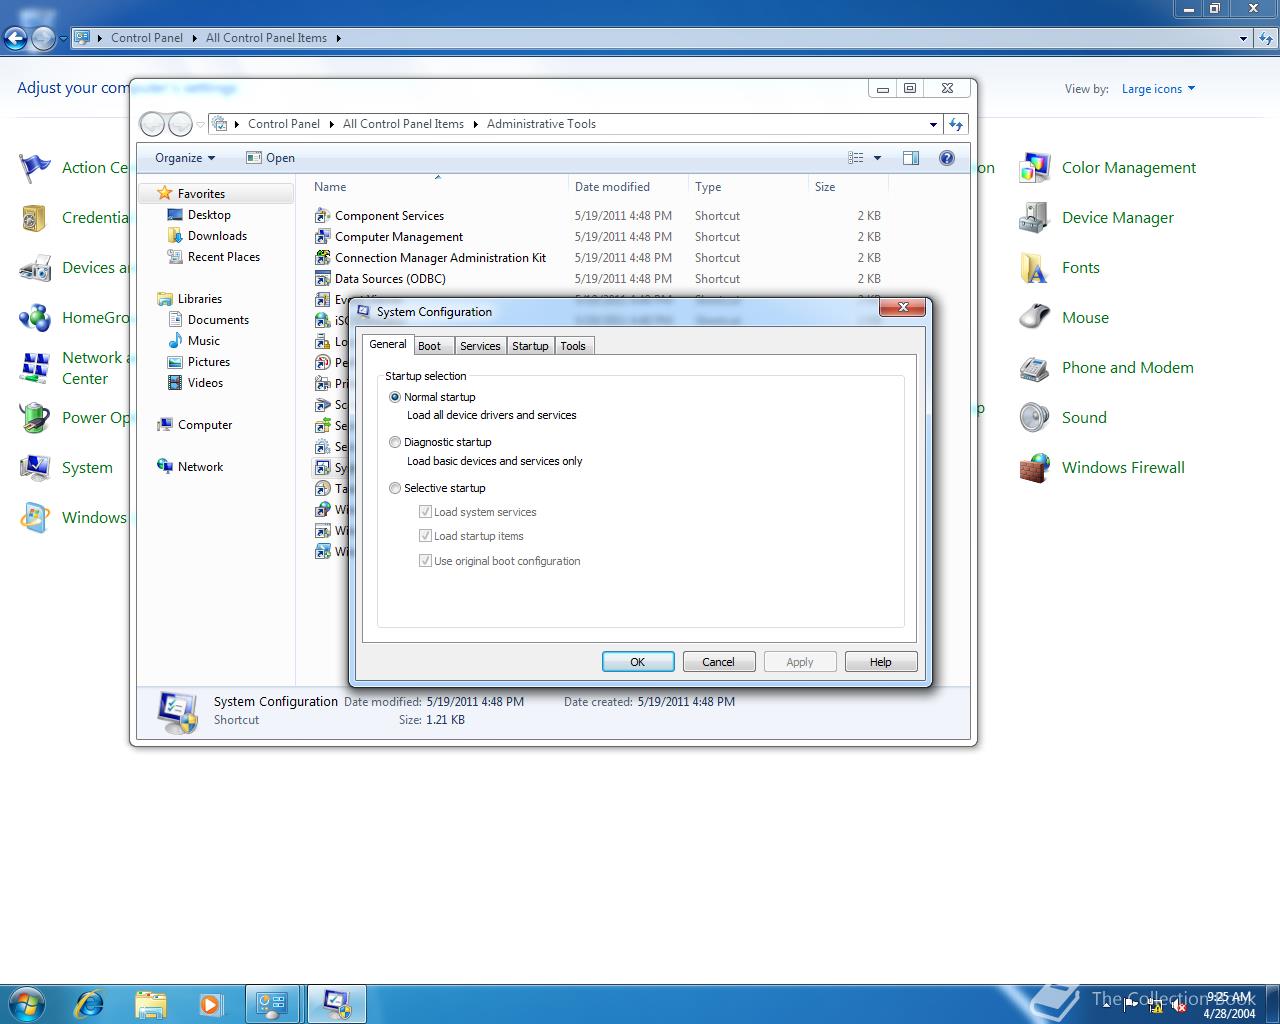
Task: Open the View by Large icons dropdown
Action: (1158, 89)
